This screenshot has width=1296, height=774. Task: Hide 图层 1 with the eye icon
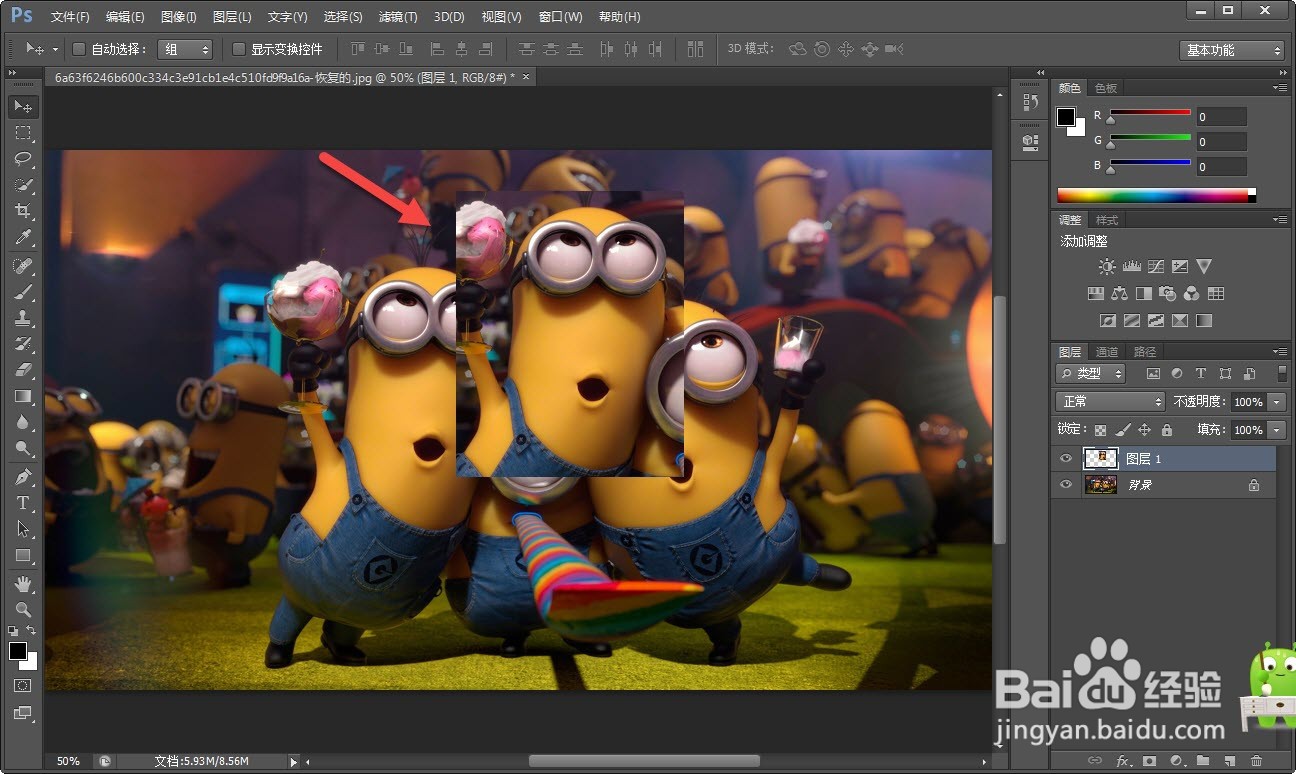(x=1066, y=459)
